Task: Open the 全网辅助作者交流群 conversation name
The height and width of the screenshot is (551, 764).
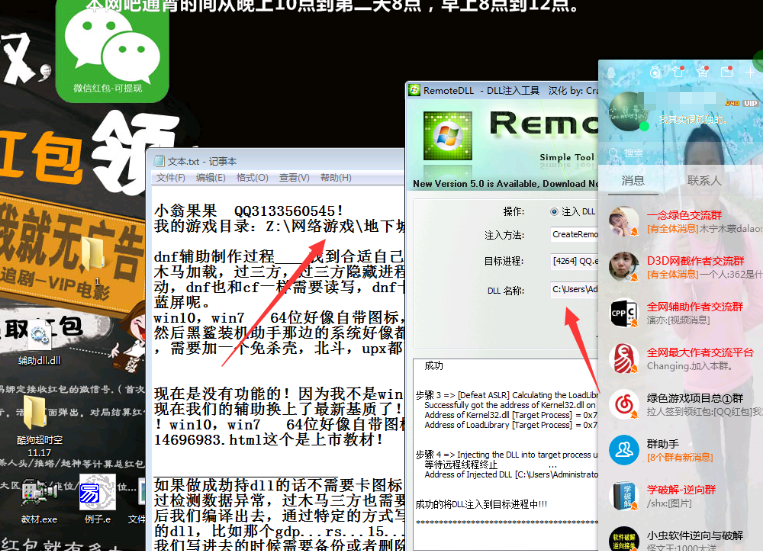Action: click(x=695, y=306)
